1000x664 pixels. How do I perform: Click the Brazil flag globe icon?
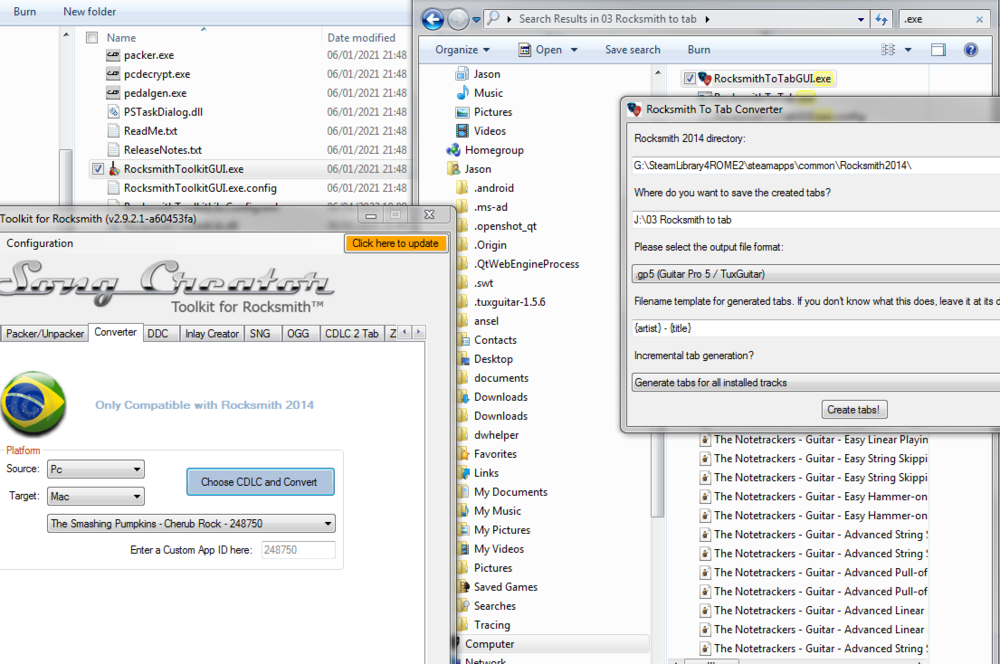34,404
